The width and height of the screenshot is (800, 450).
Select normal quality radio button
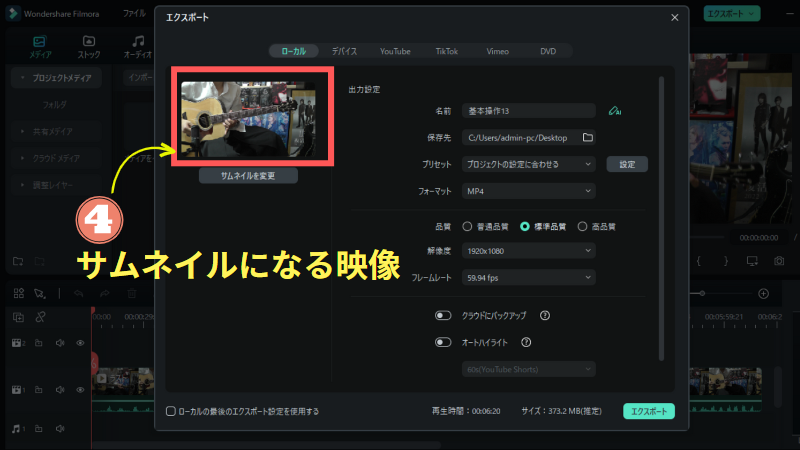pyautogui.click(x=467, y=227)
